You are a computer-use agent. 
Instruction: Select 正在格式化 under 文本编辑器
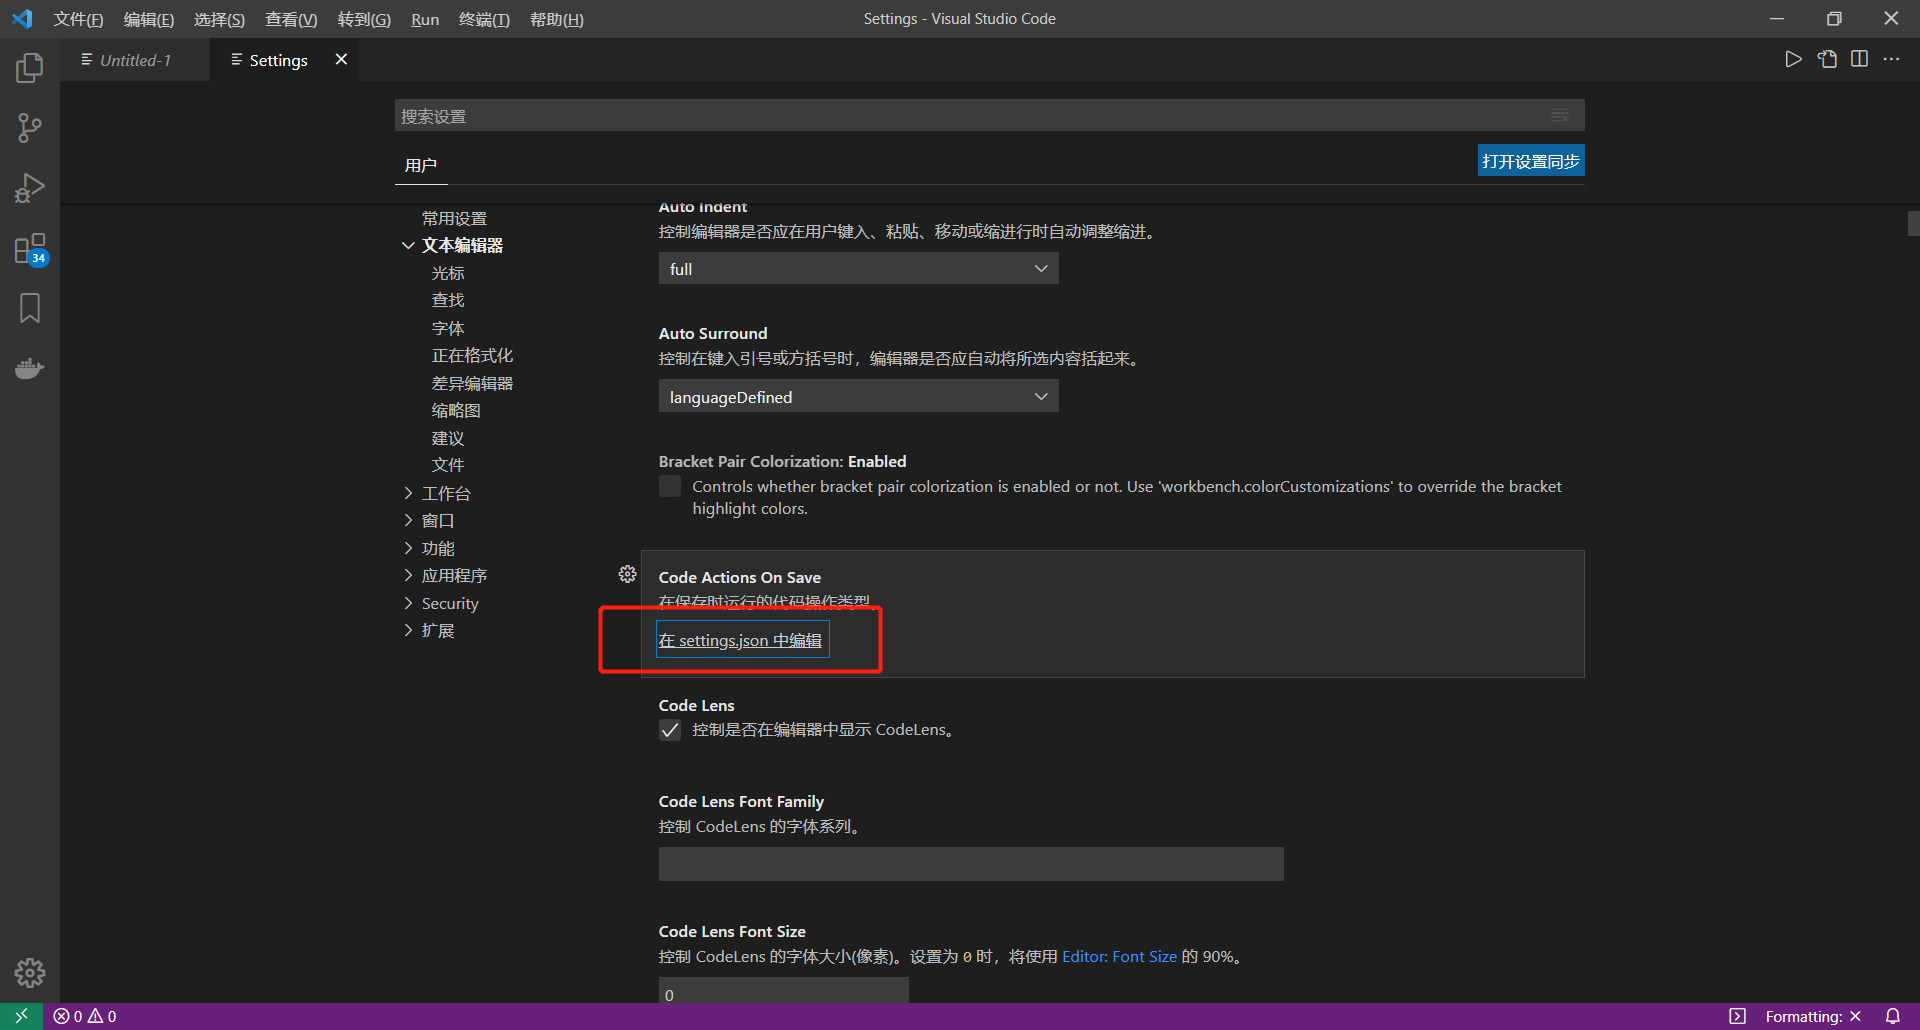[x=472, y=355]
